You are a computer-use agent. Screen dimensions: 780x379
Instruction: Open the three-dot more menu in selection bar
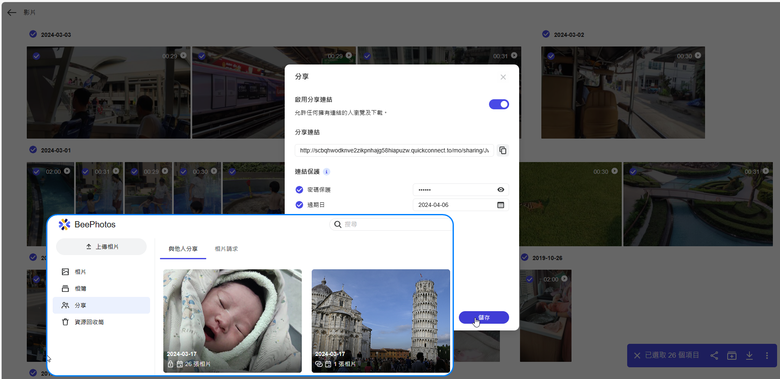point(767,356)
